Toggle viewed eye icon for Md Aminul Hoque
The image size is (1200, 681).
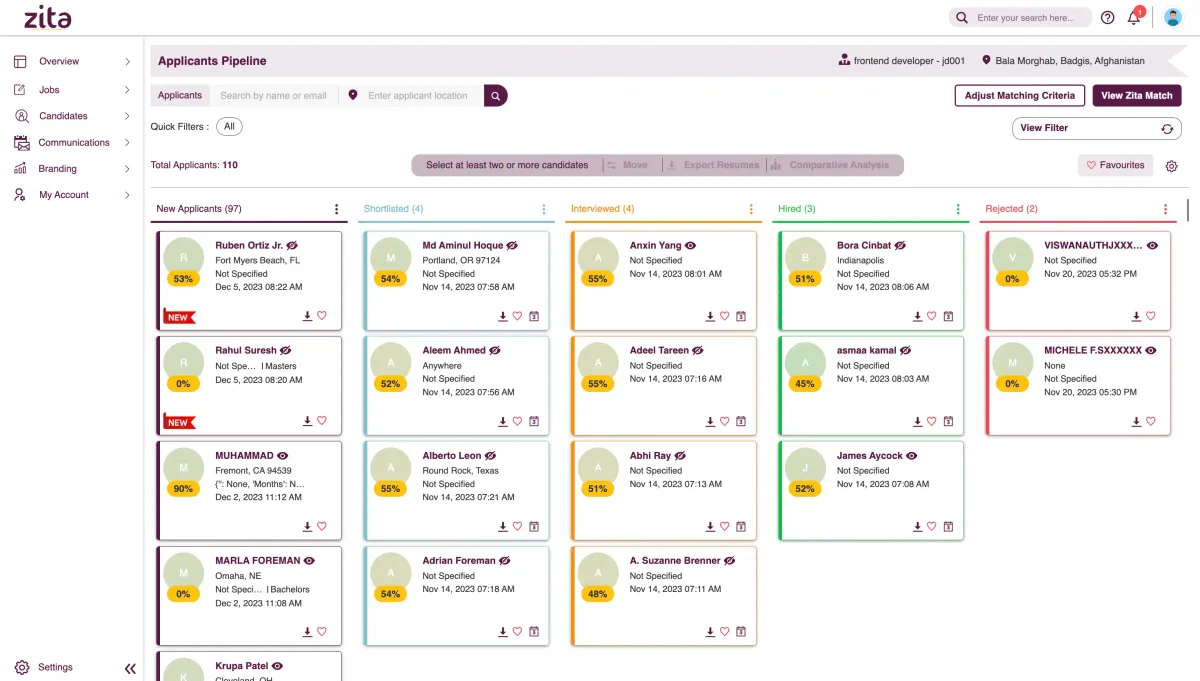point(512,245)
